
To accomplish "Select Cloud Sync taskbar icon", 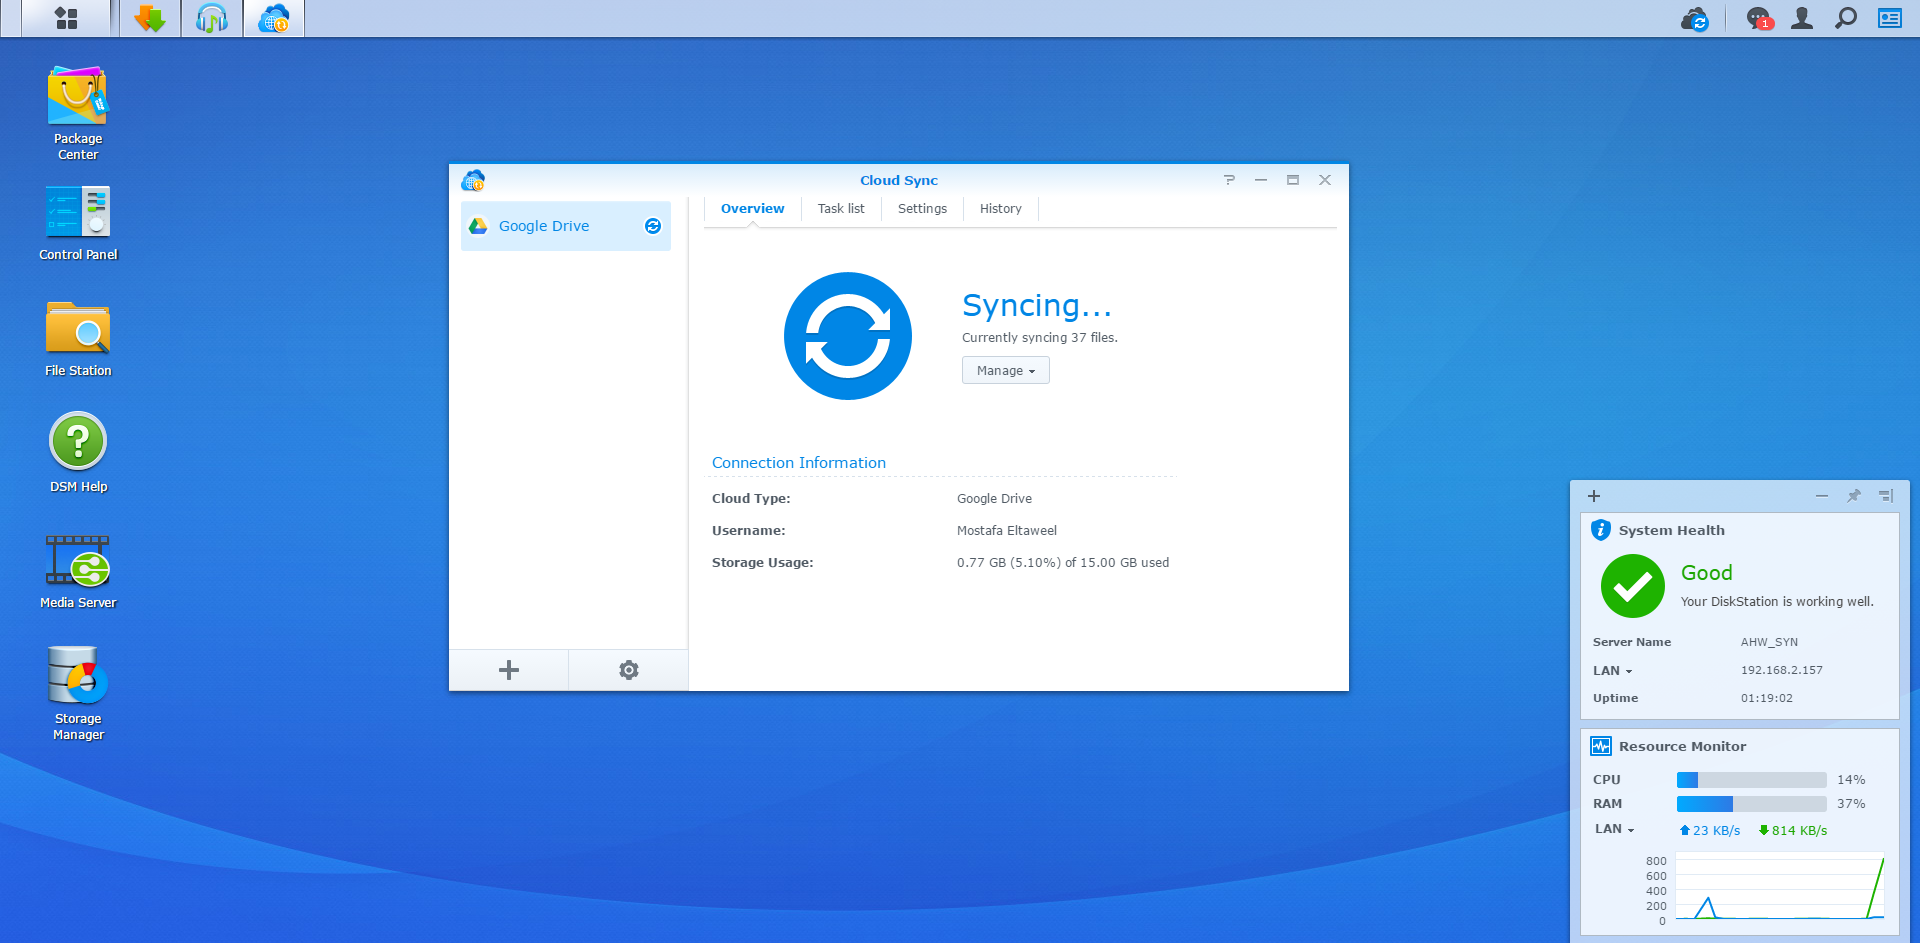I will tap(274, 18).
